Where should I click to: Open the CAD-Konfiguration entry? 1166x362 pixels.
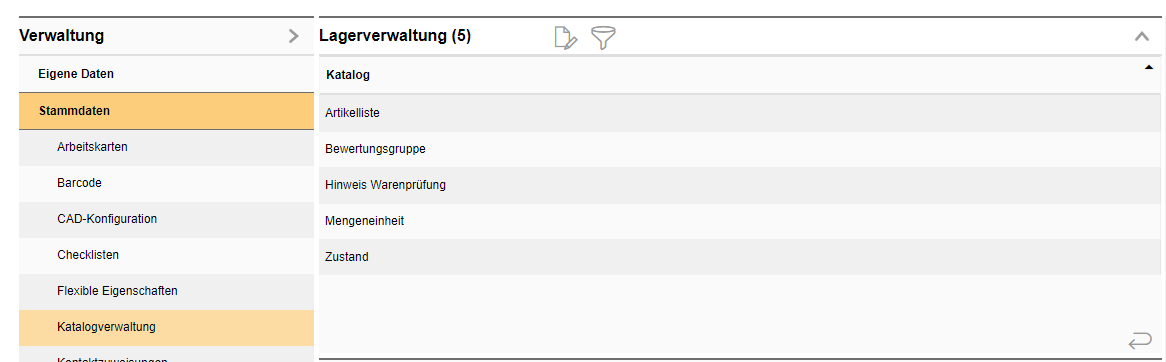pos(167,219)
